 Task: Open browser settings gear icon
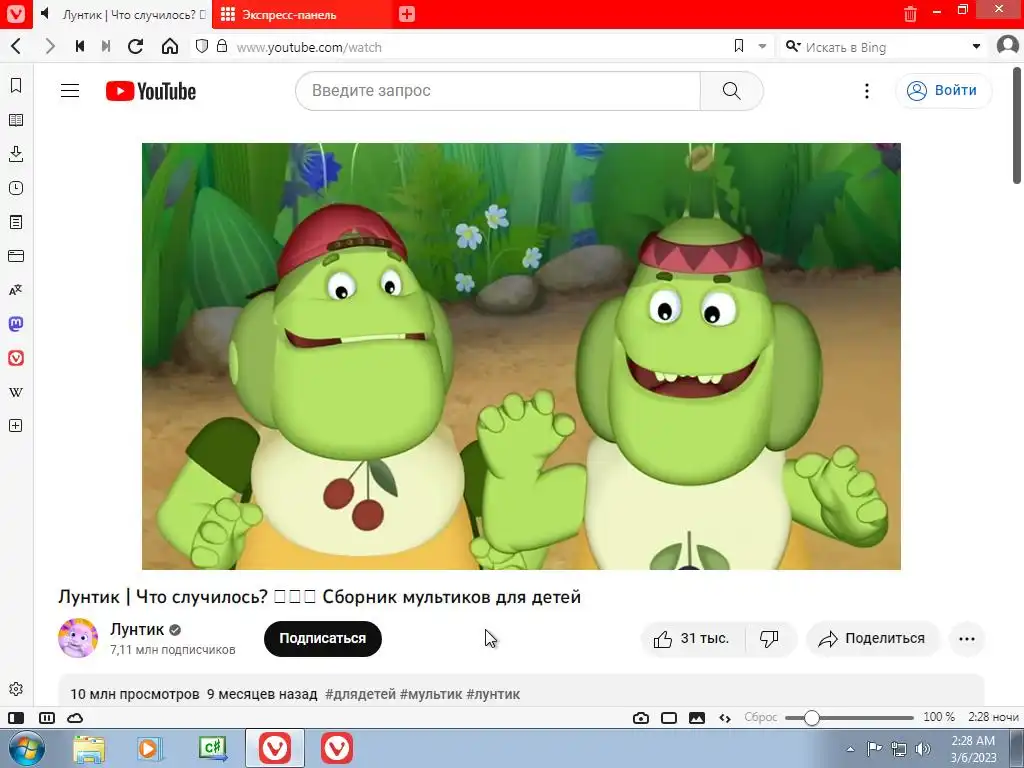click(x=16, y=689)
